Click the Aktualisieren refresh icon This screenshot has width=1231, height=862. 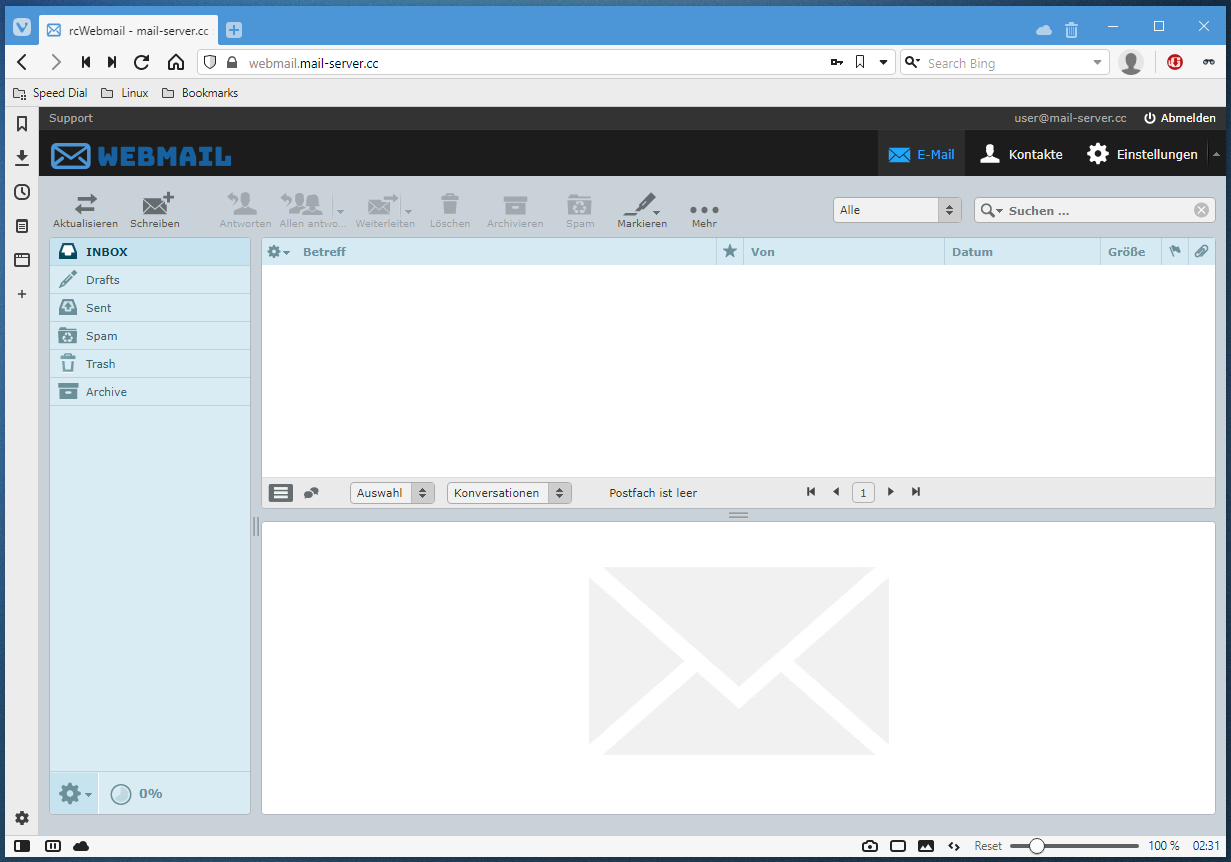[x=85, y=205]
